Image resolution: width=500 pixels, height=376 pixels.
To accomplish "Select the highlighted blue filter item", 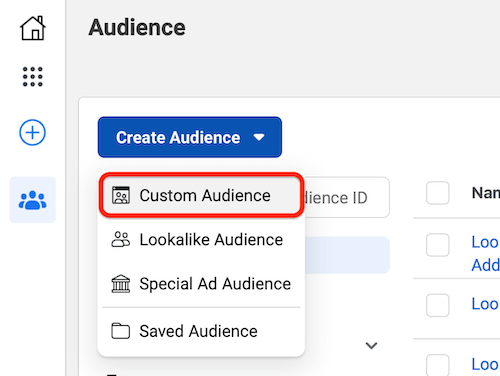I will point(347,255).
